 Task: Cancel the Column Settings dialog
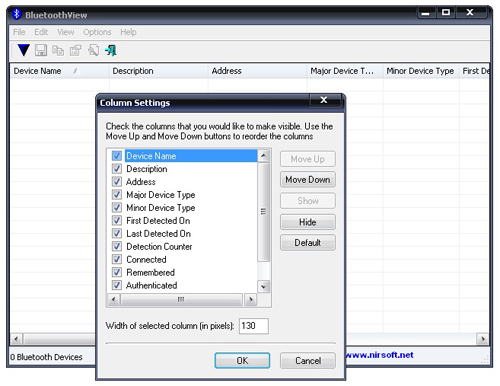308,361
